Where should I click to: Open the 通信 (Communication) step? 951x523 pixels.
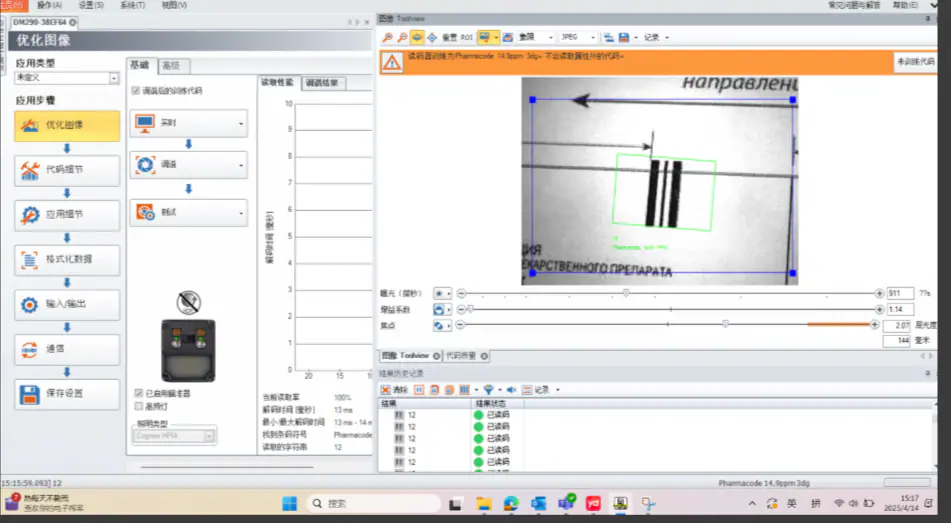67,350
